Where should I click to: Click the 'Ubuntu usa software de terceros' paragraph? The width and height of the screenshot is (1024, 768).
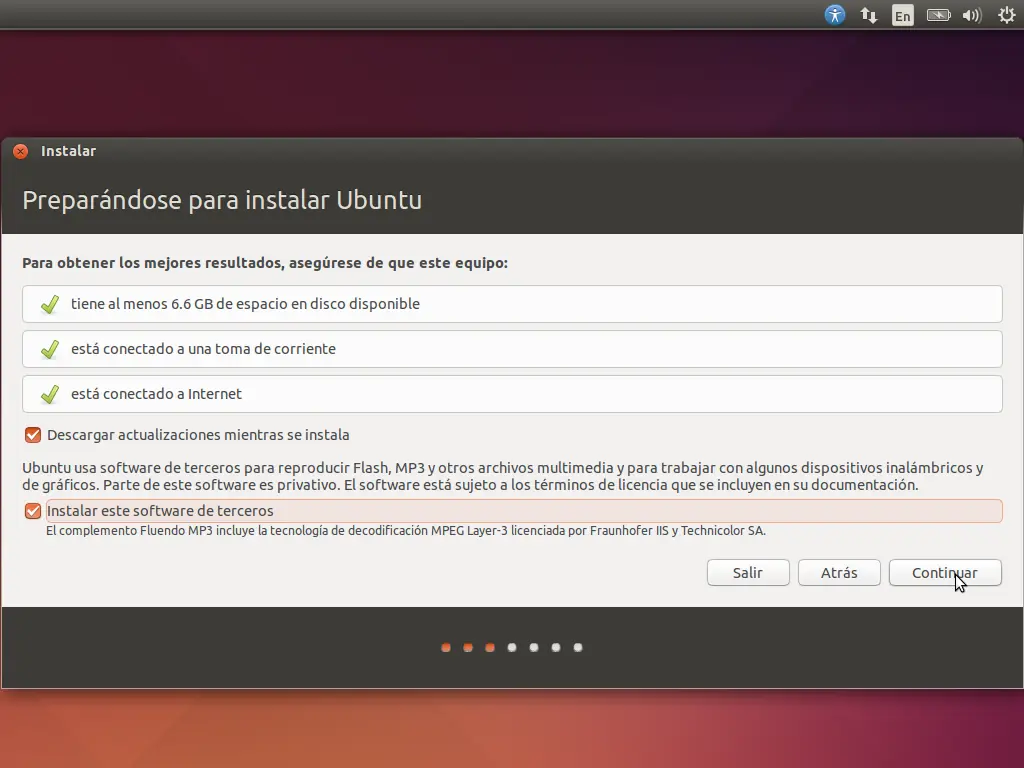(503, 476)
